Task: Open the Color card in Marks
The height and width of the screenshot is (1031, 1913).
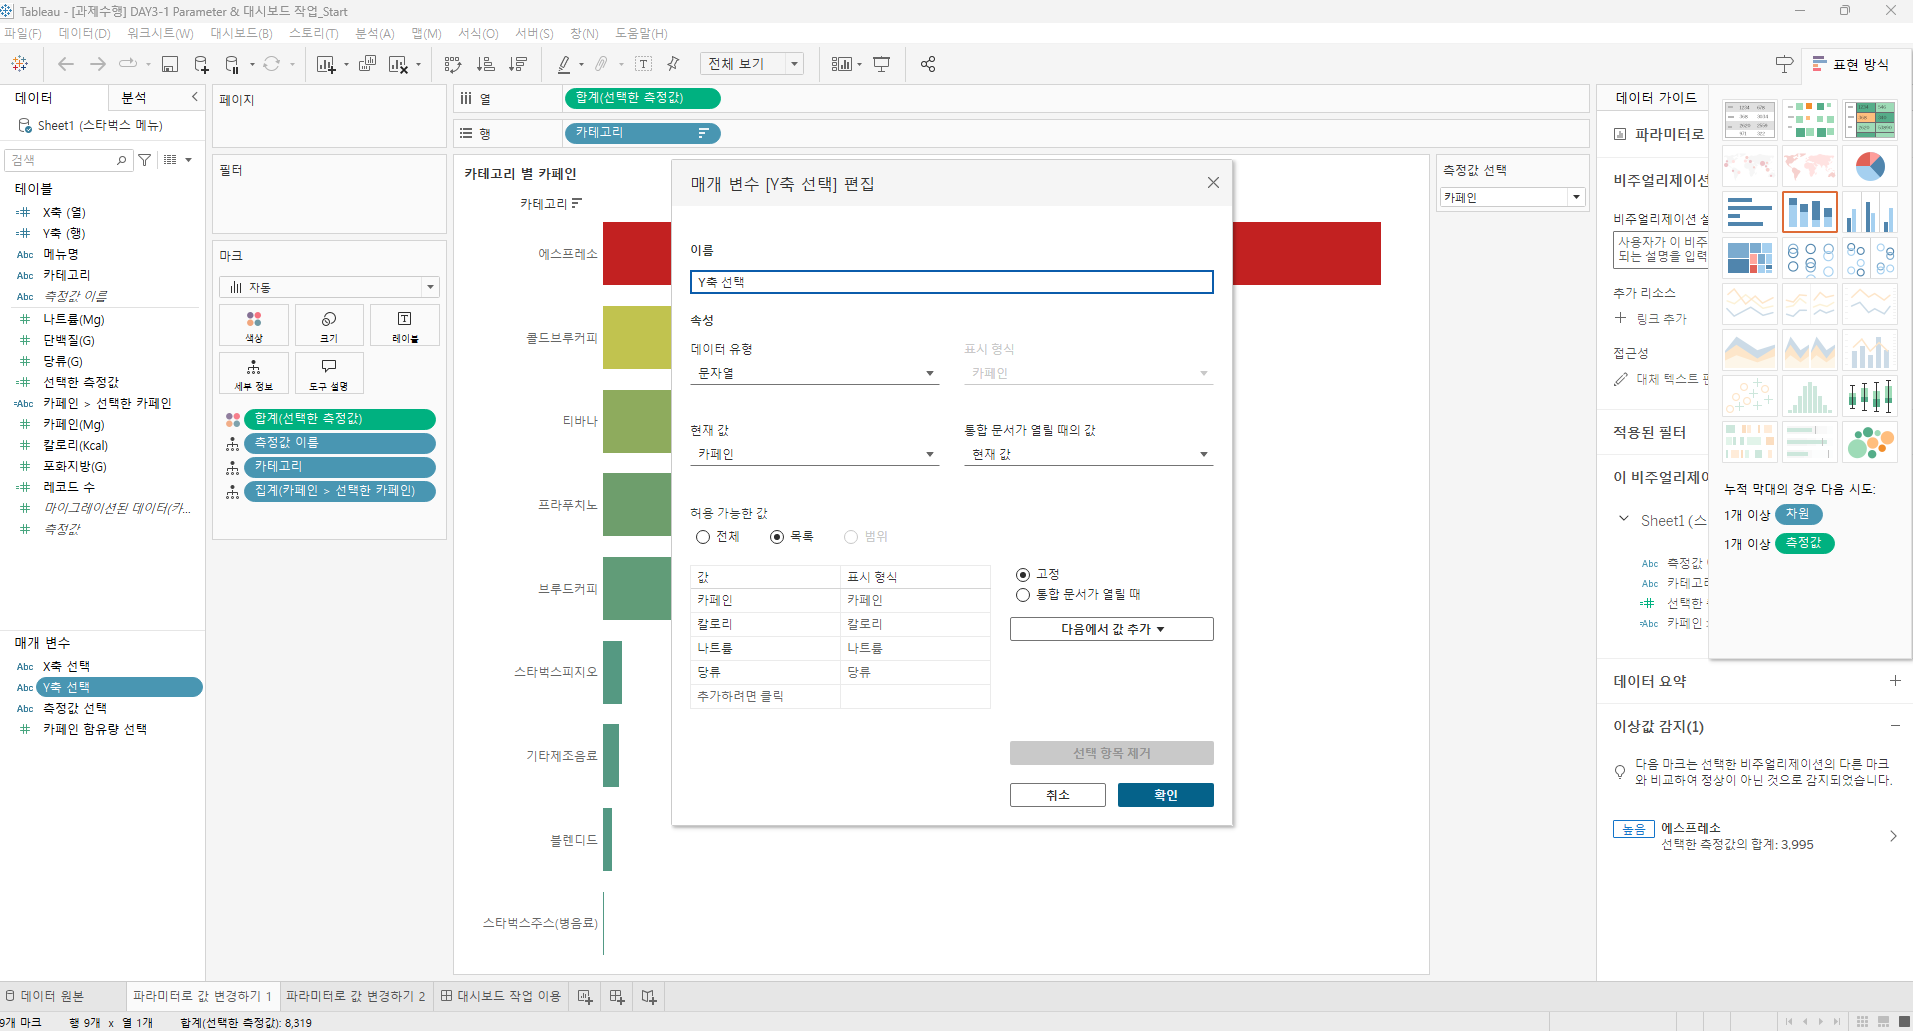Action: pos(254,326)
